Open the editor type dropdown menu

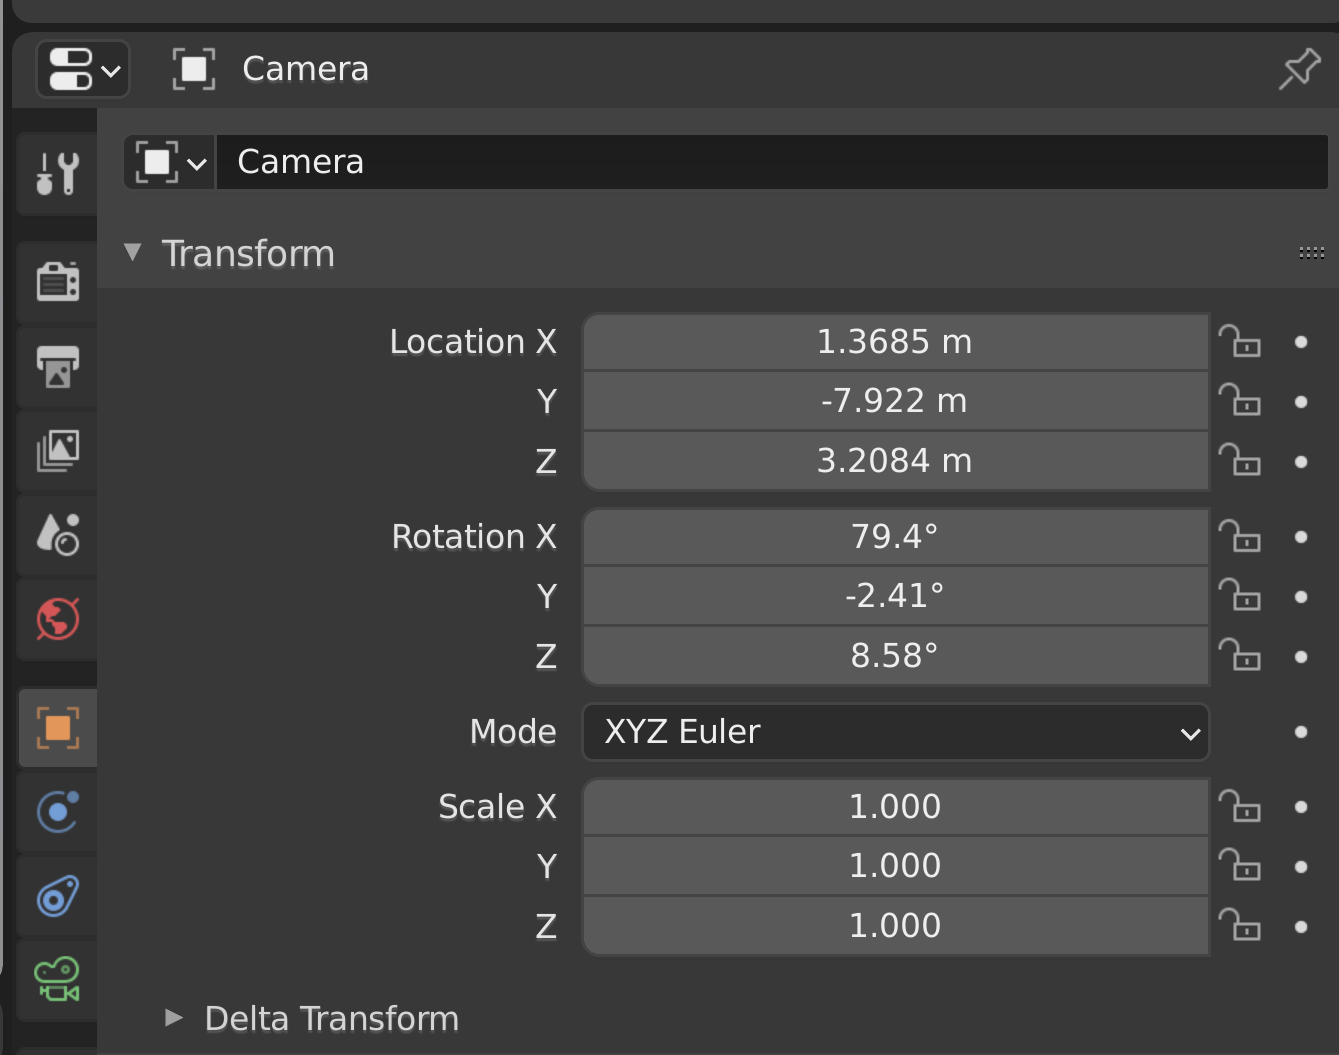(x=83, y=69)
